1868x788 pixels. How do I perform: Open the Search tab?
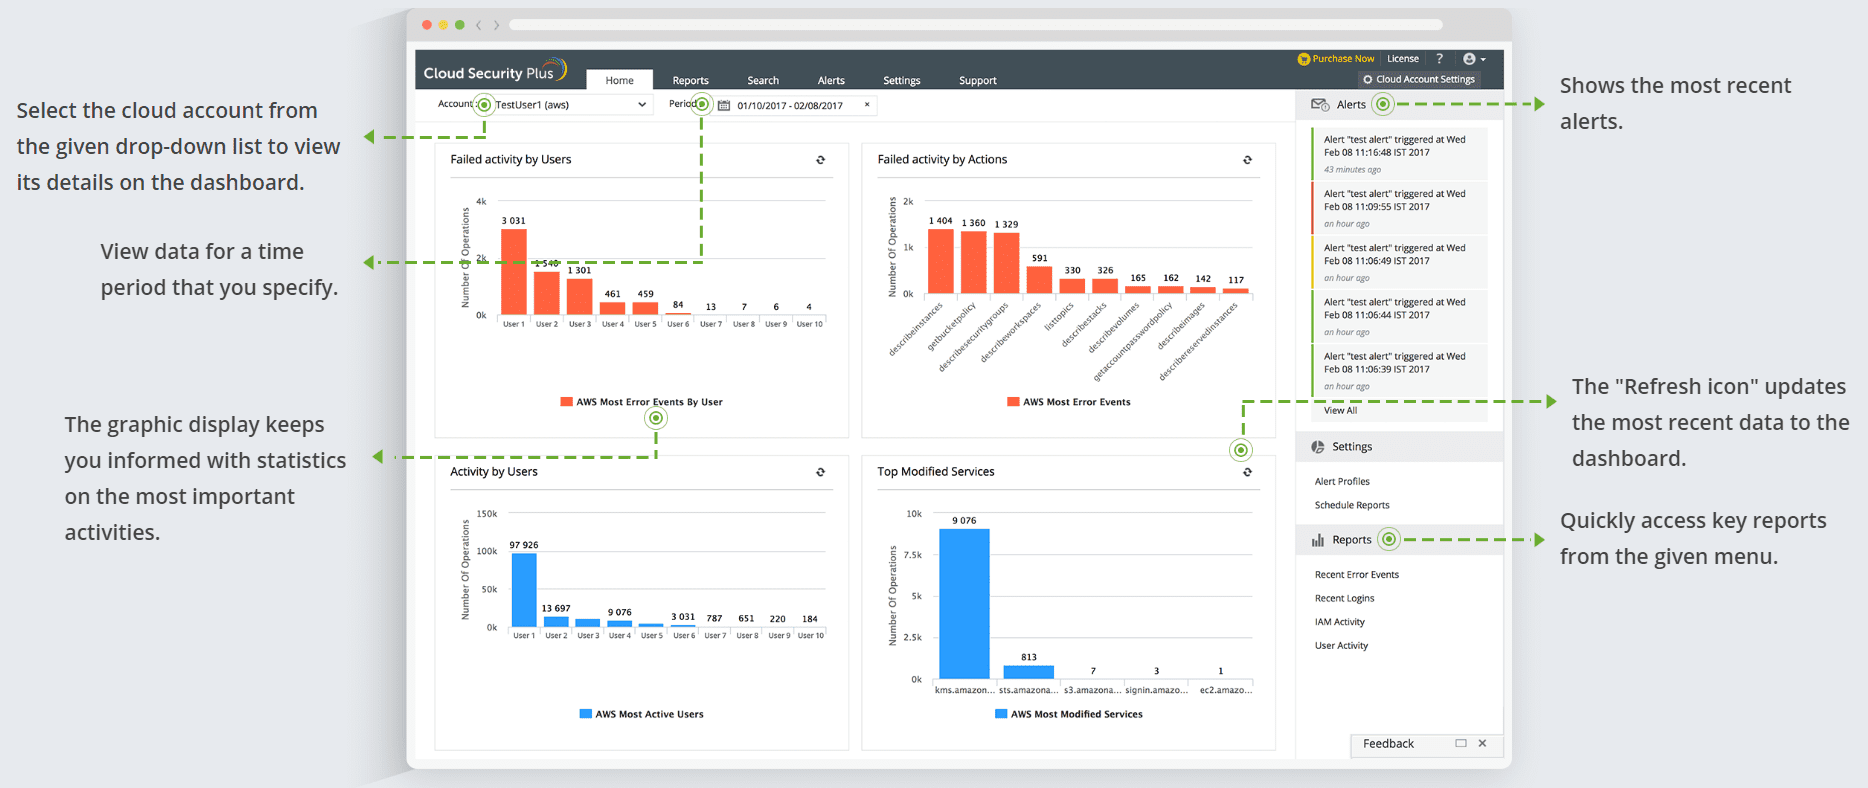click(x=763, y=80)
